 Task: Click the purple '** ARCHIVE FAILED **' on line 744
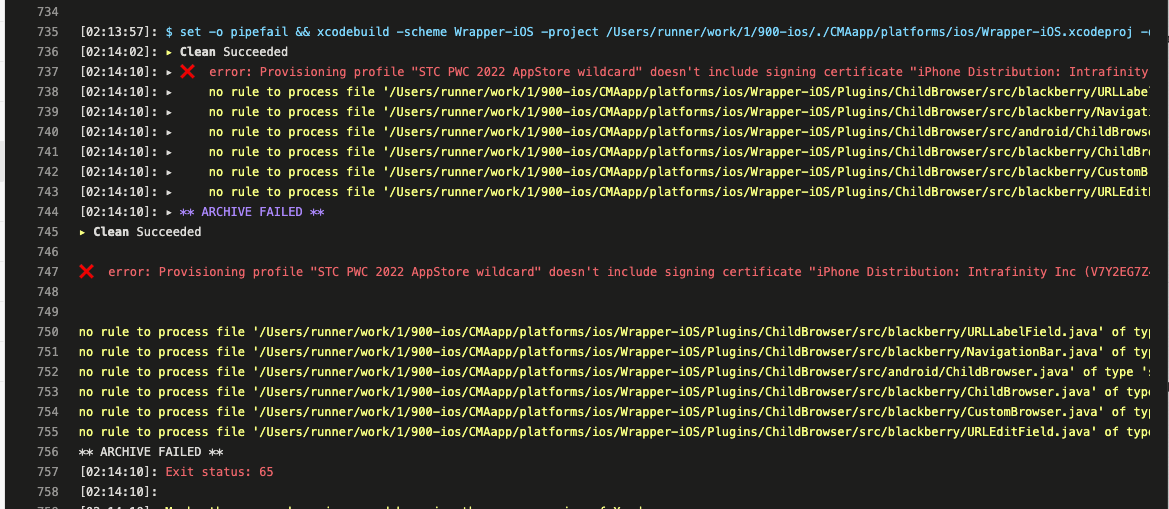point(252,212)
